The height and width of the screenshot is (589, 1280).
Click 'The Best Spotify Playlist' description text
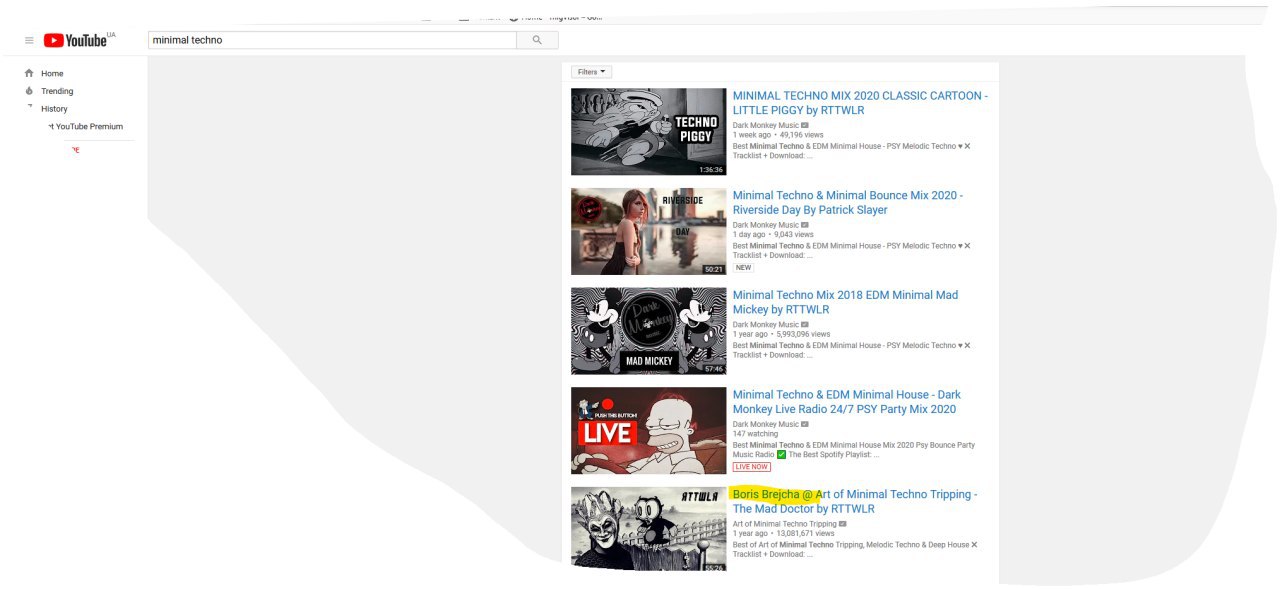point(834,455)
